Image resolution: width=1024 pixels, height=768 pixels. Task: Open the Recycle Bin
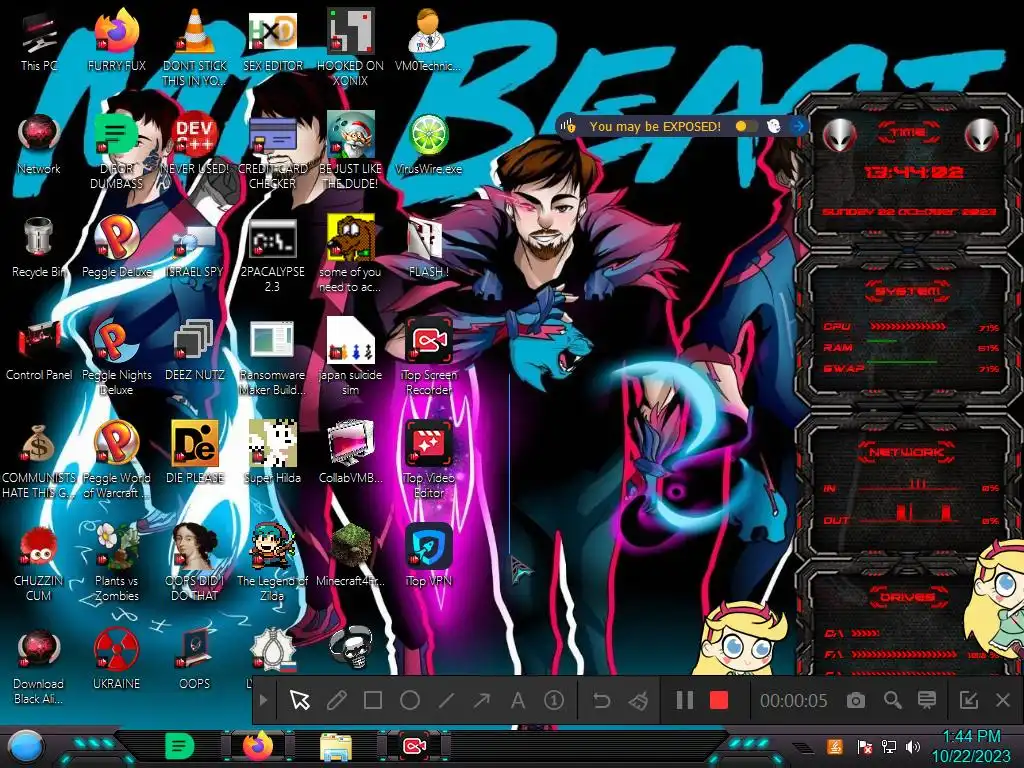pos(39,248)
